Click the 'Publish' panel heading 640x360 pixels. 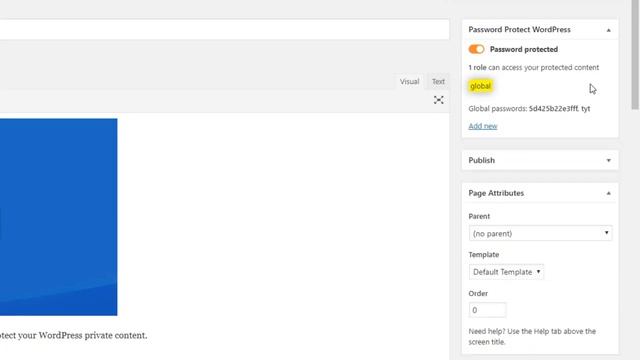pos(482,160)
